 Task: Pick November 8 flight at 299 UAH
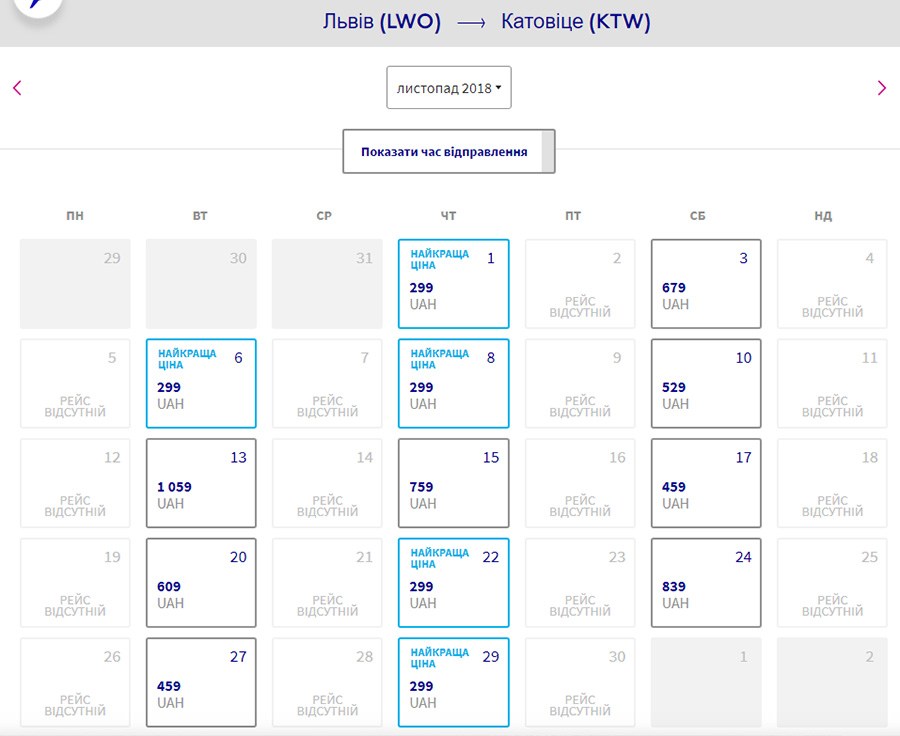point(453,384)
